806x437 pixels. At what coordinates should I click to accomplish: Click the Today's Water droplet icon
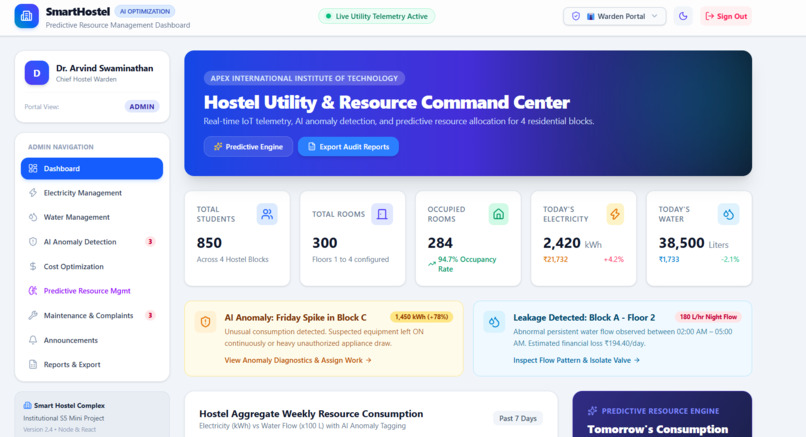coord(728,214)
